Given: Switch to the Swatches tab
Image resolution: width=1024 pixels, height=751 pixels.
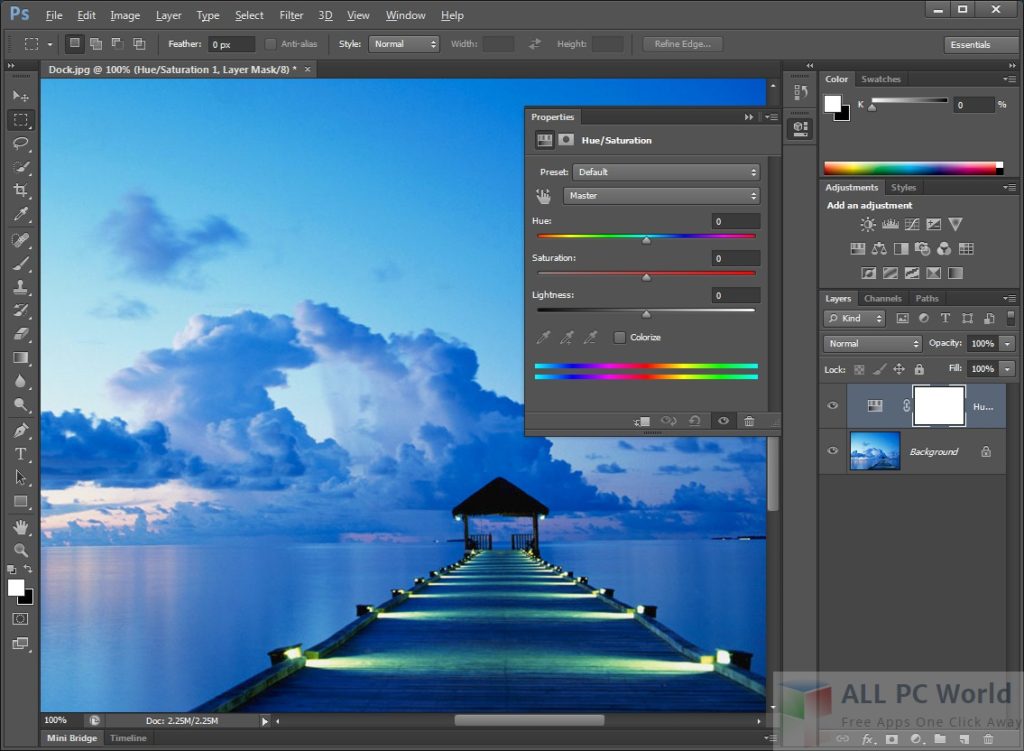Looking at the screenshot, I should (880, 79).
